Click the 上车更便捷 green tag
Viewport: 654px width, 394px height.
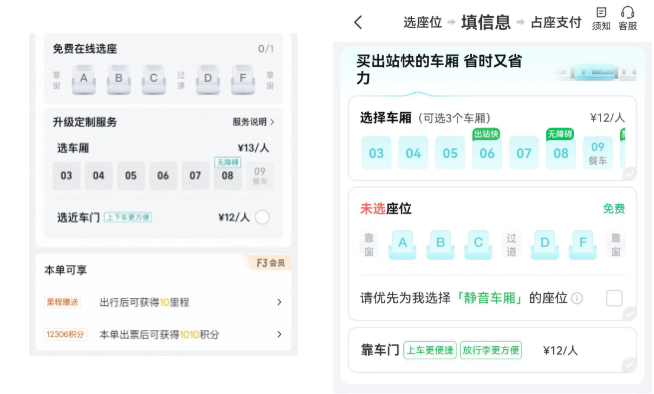point(430,350)
